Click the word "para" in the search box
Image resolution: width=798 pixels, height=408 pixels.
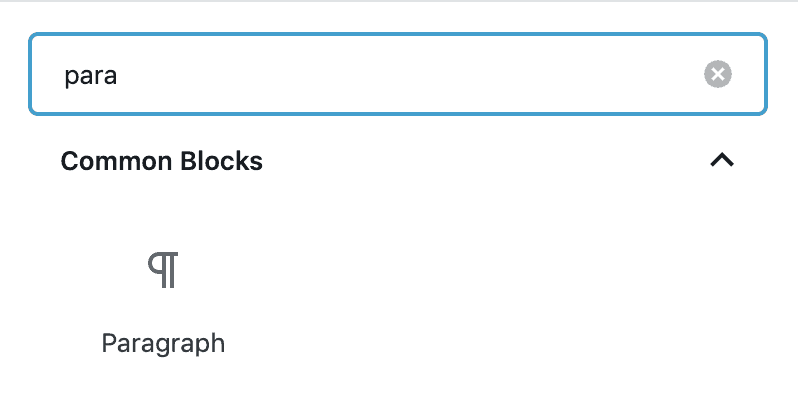tap(91, 77)
